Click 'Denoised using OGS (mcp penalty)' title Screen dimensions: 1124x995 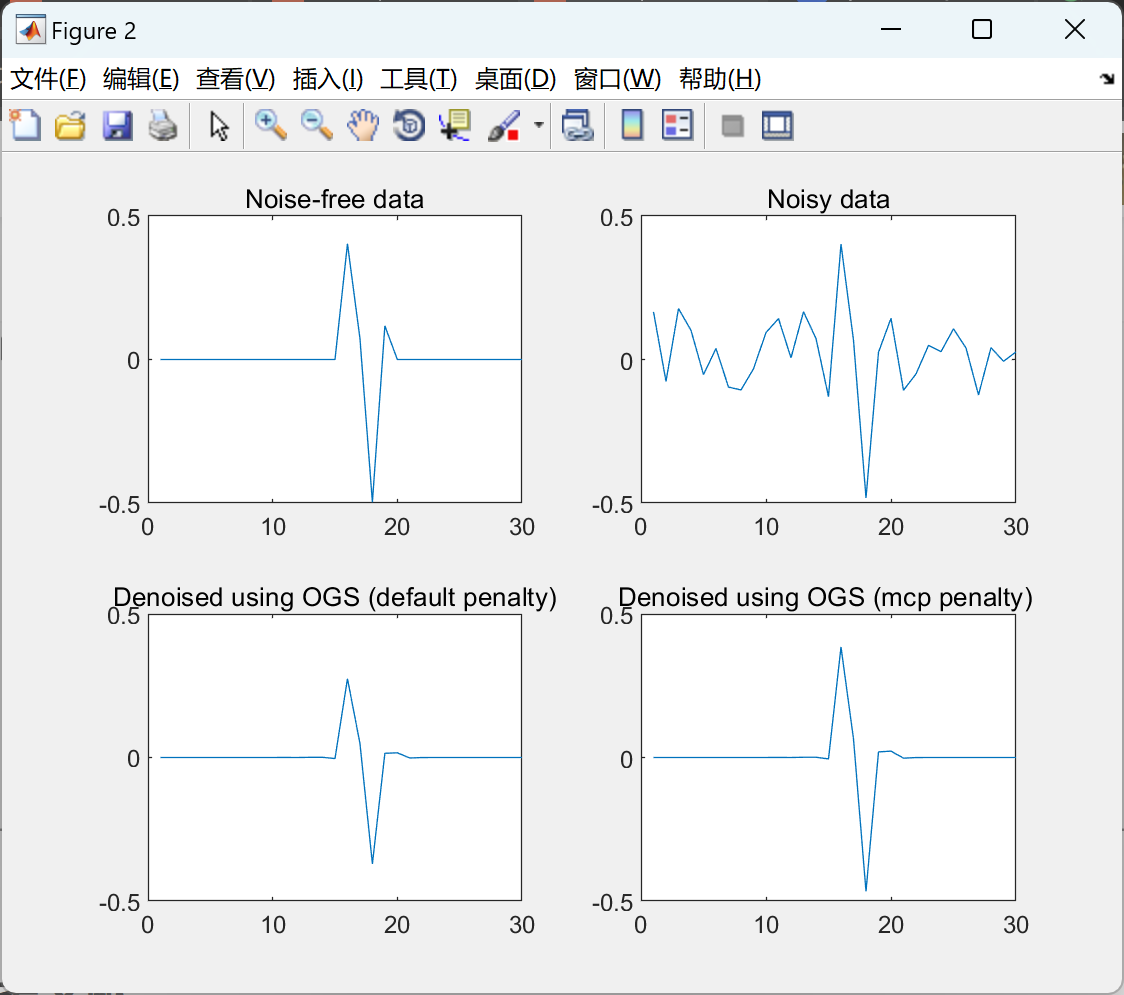coord(825,597)
